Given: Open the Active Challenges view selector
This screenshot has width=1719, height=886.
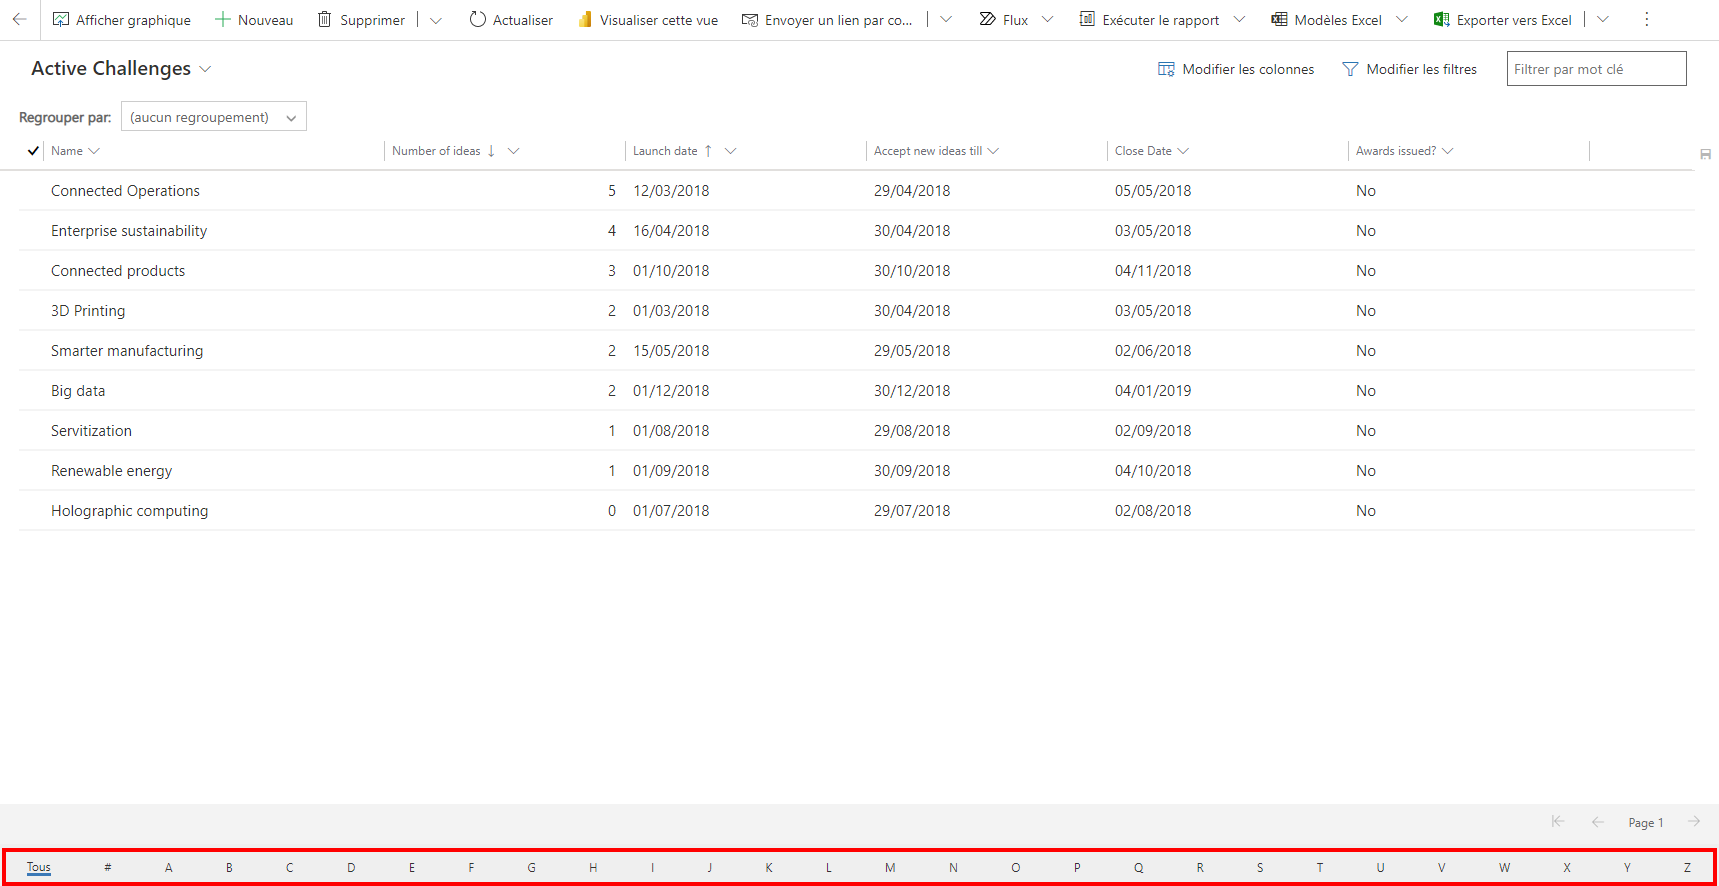Looking at the screenshot, I should click(121, 68).
